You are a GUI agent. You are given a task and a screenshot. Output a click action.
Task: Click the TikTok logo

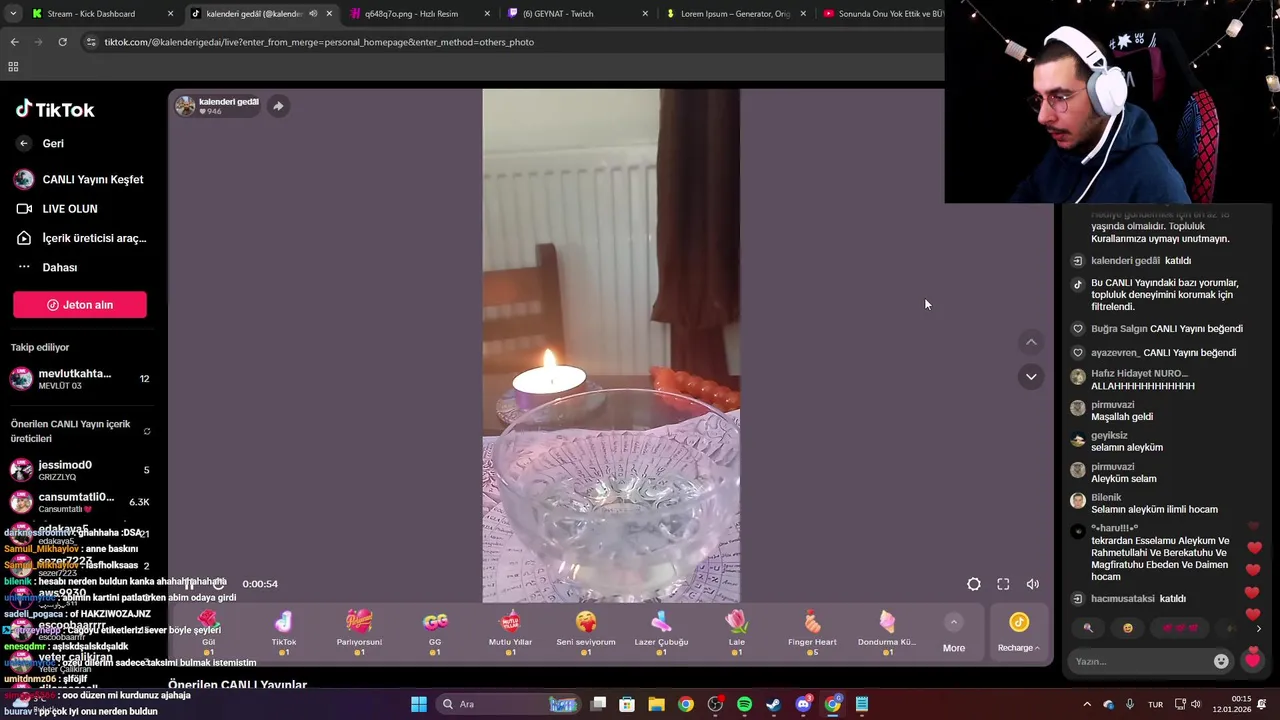55,109
